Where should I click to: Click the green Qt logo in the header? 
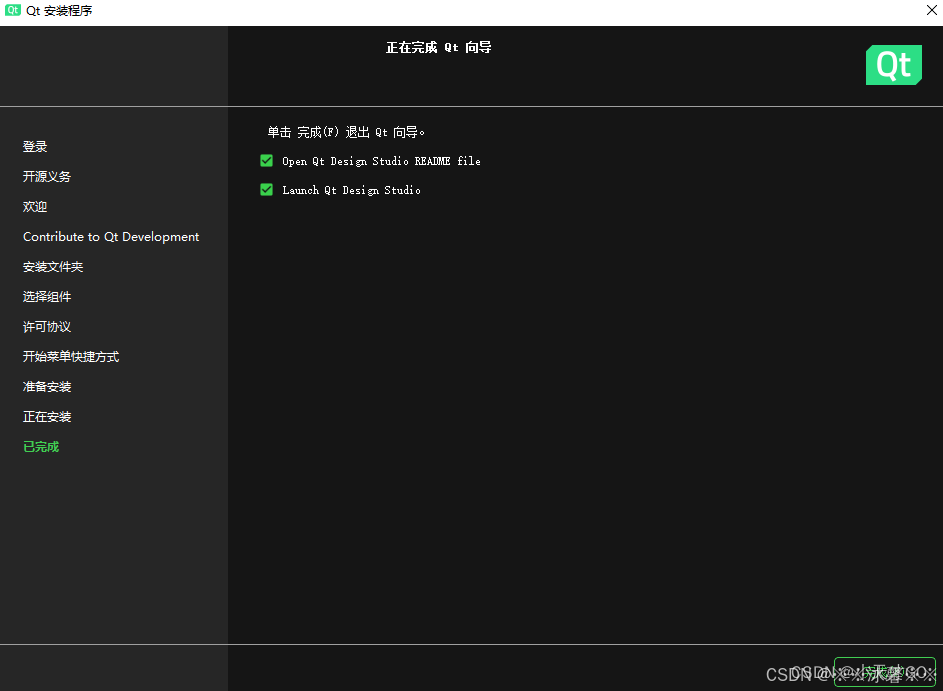pos(894,65)
